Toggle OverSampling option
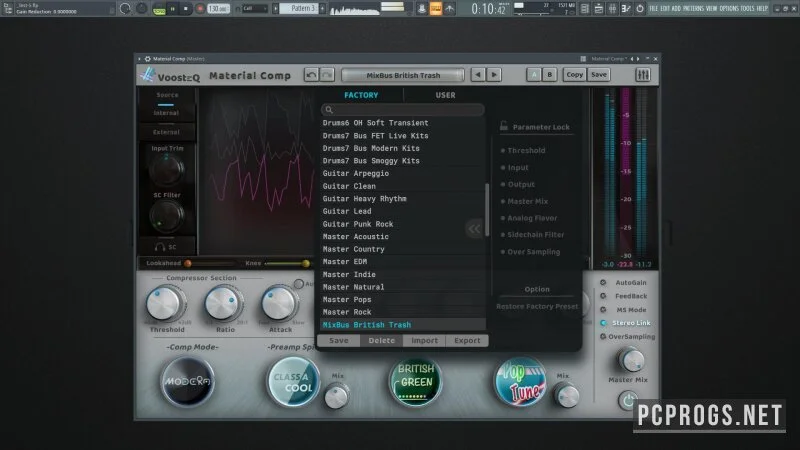 click(x=603, y=337)
